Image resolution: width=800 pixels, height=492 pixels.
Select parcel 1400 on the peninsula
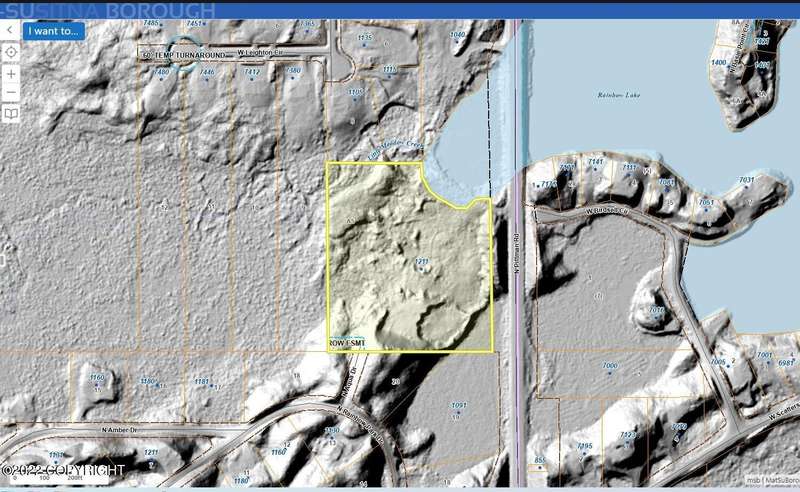pos(718,62)
